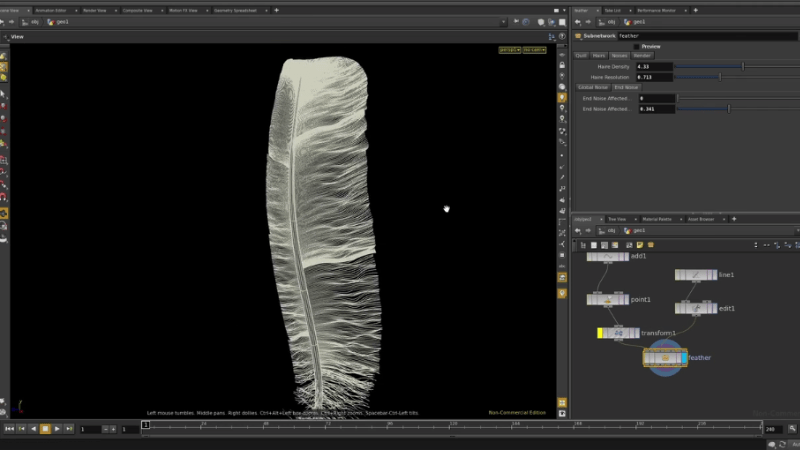Switch to the Geometry Spreadsheet tab

coord(235,9)
